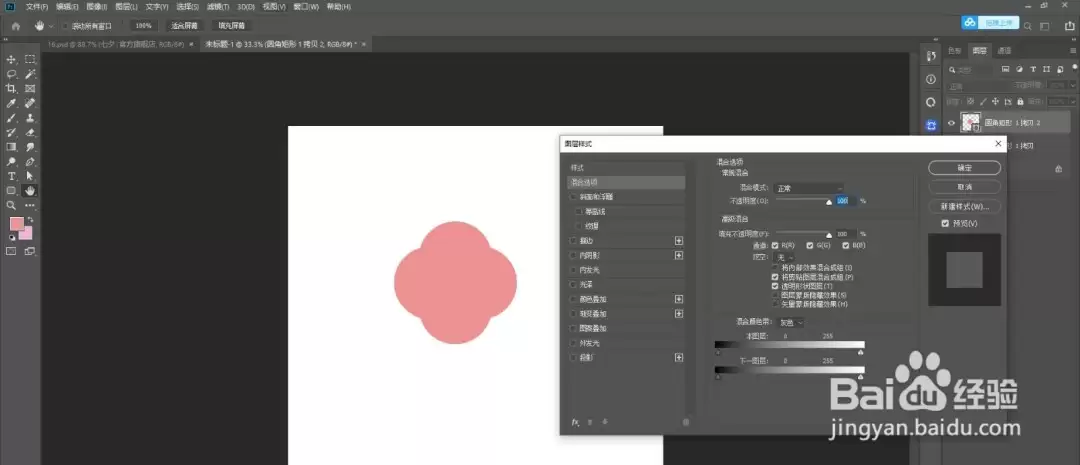Select the Healing Brush tool

[30, 103]
